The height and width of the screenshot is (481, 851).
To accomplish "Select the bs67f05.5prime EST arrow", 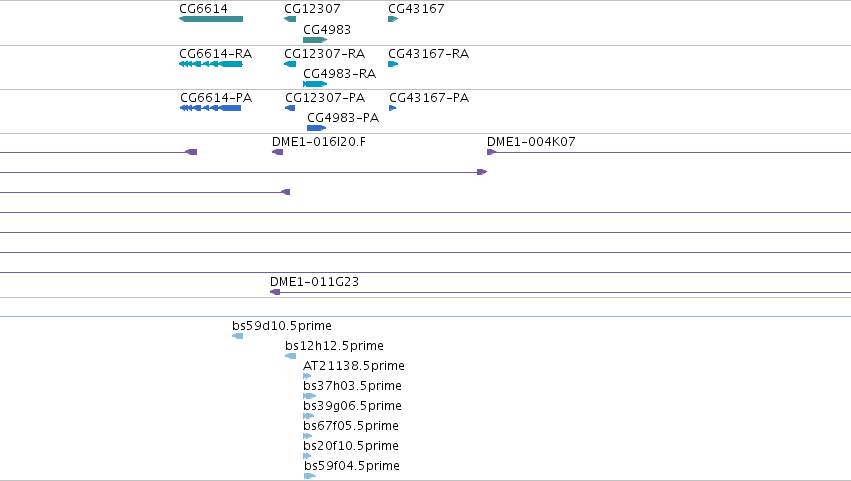I will 308,436.
